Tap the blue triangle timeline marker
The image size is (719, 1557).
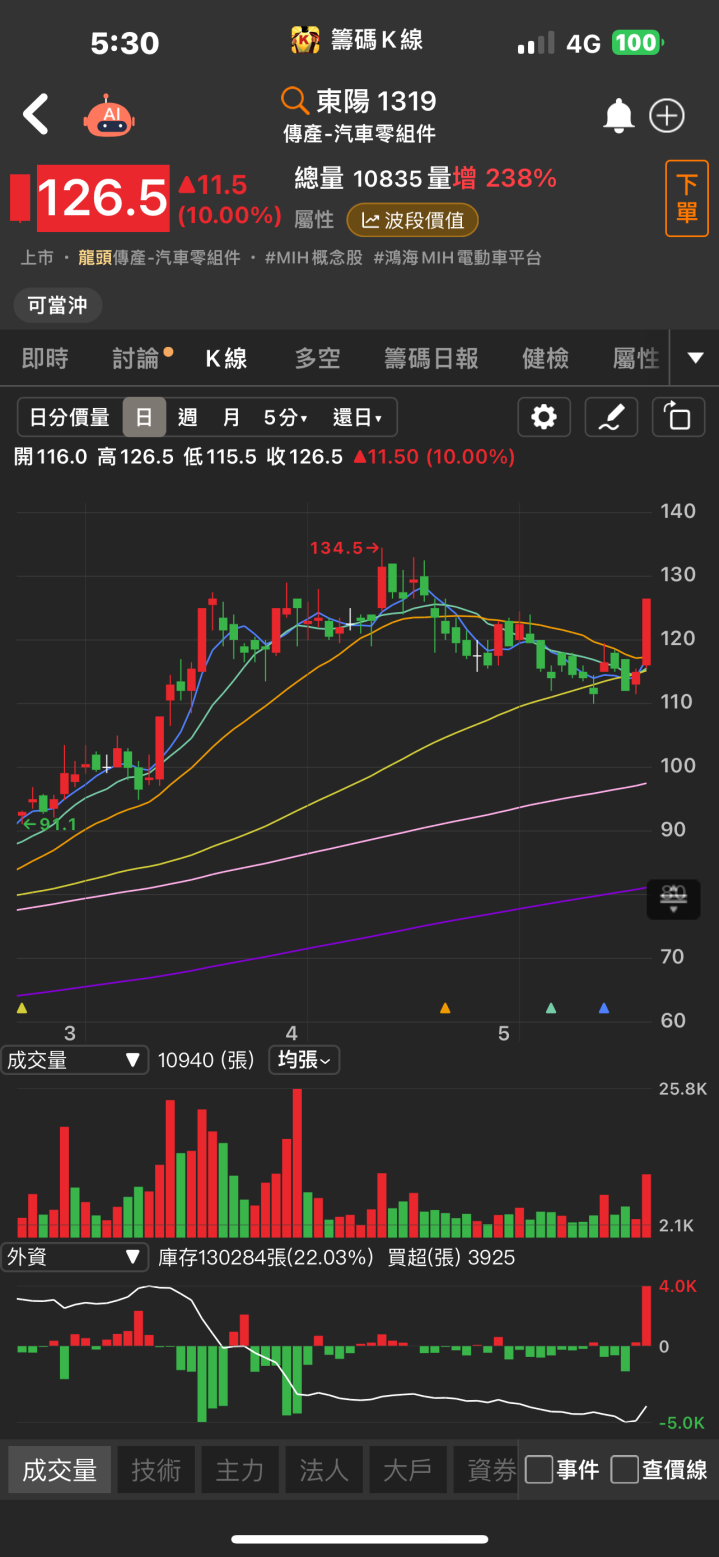click(604, 1008)
